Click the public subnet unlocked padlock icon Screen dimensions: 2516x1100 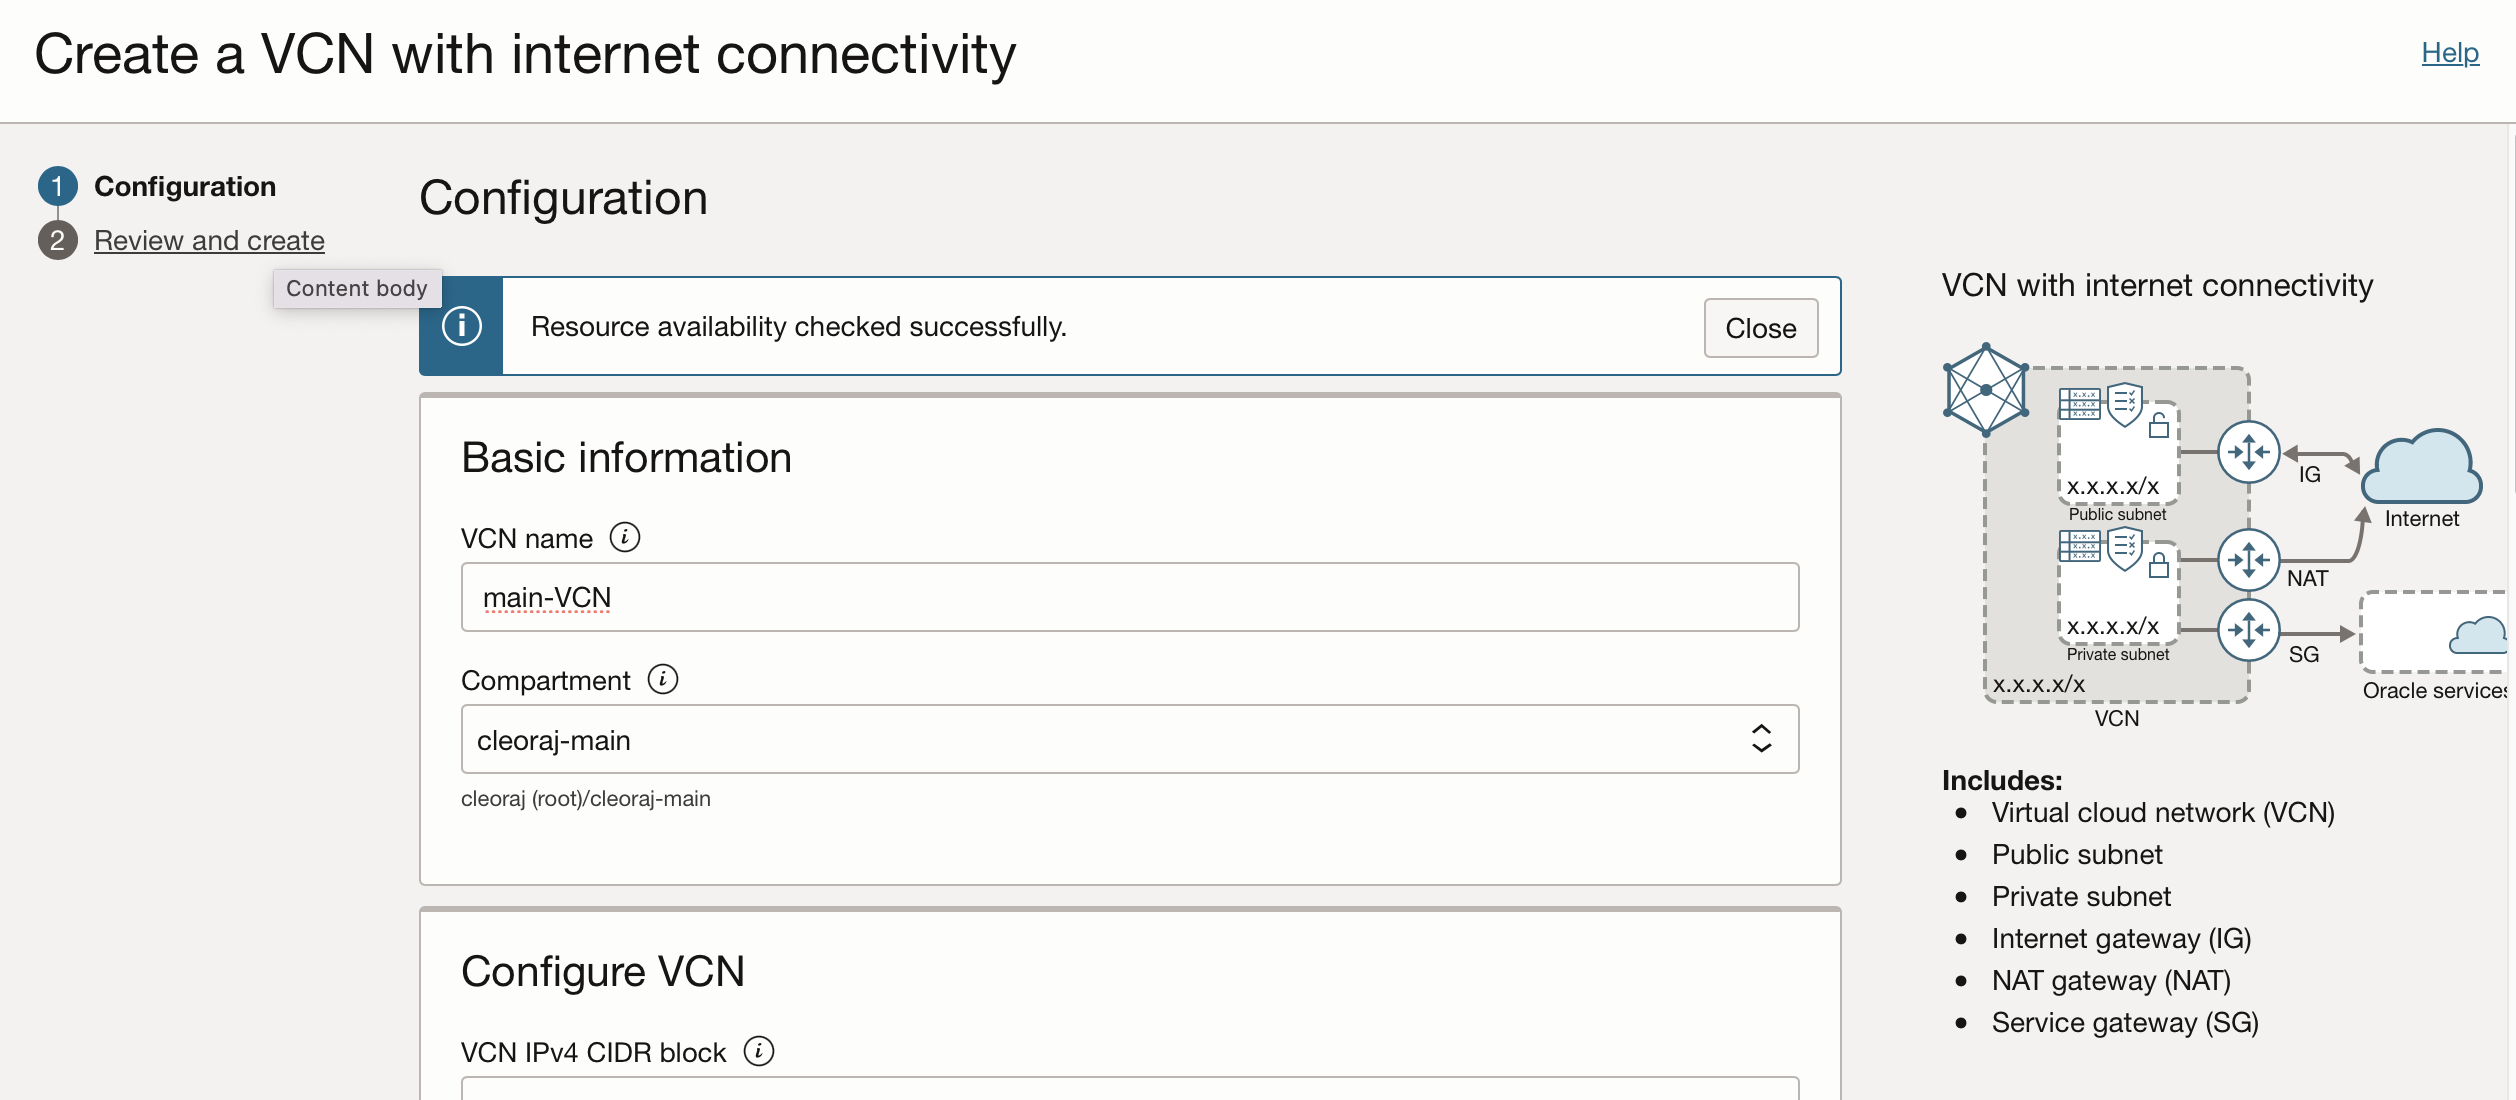pos(2159,425)
